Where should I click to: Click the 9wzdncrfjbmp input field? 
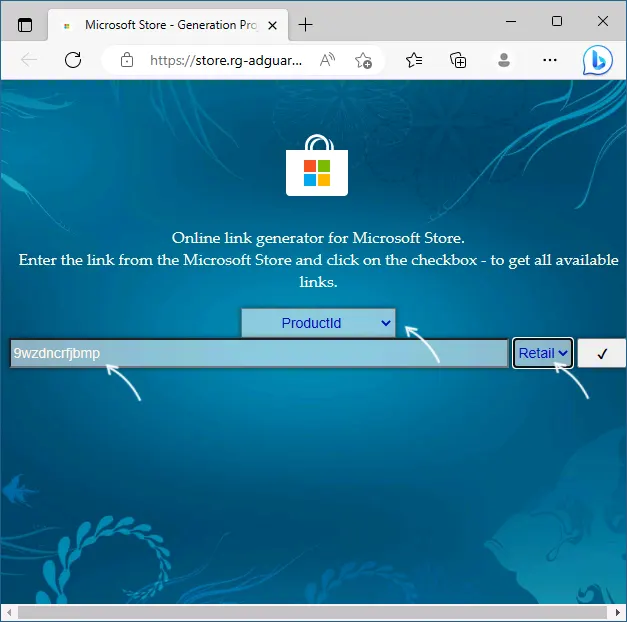259,353
